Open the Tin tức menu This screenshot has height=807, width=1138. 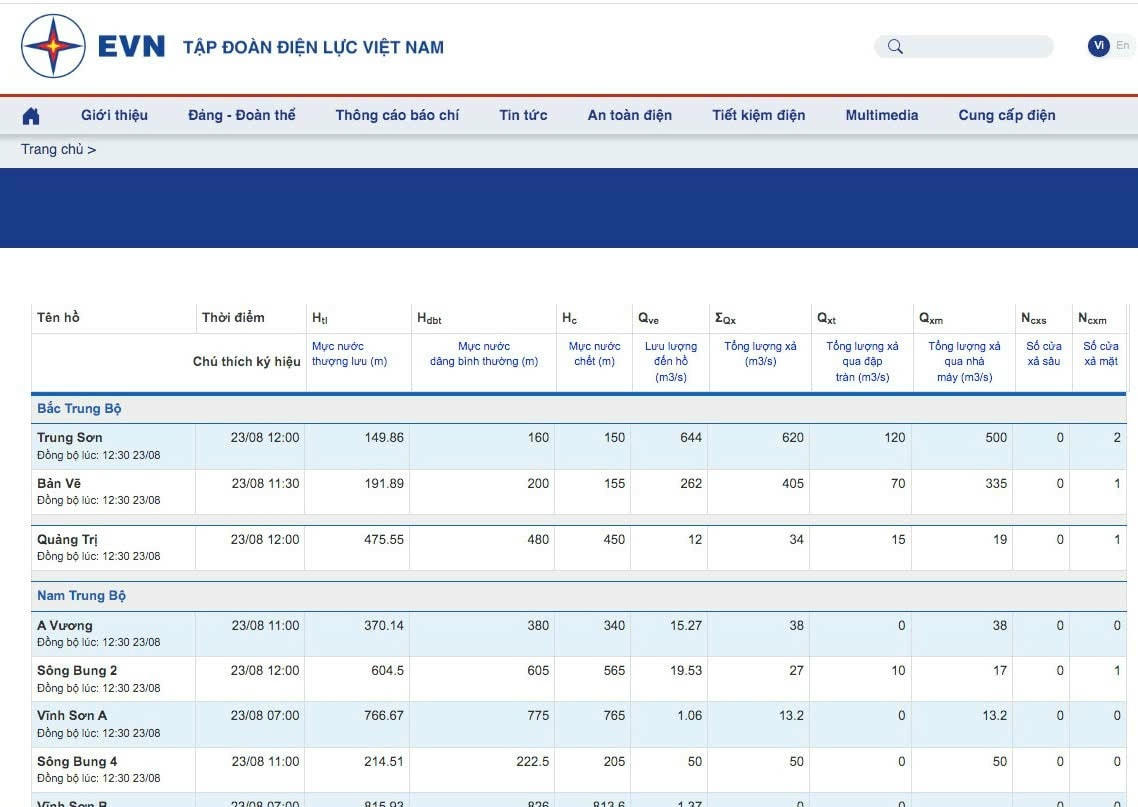pos(523,115)
